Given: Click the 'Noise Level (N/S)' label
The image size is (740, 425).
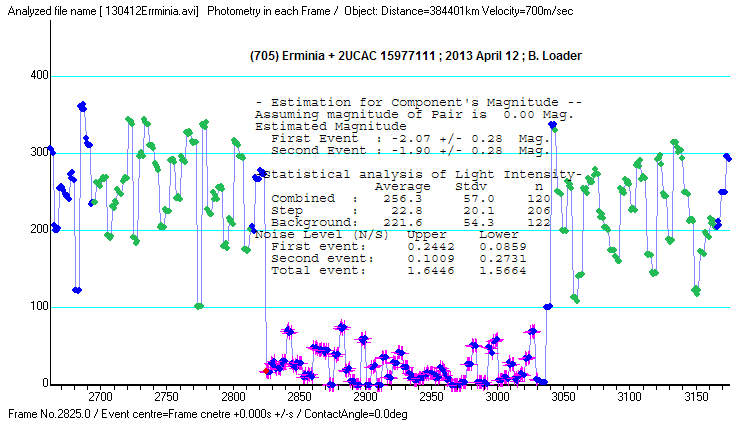Looking at the screenshot, I should 322,234.
